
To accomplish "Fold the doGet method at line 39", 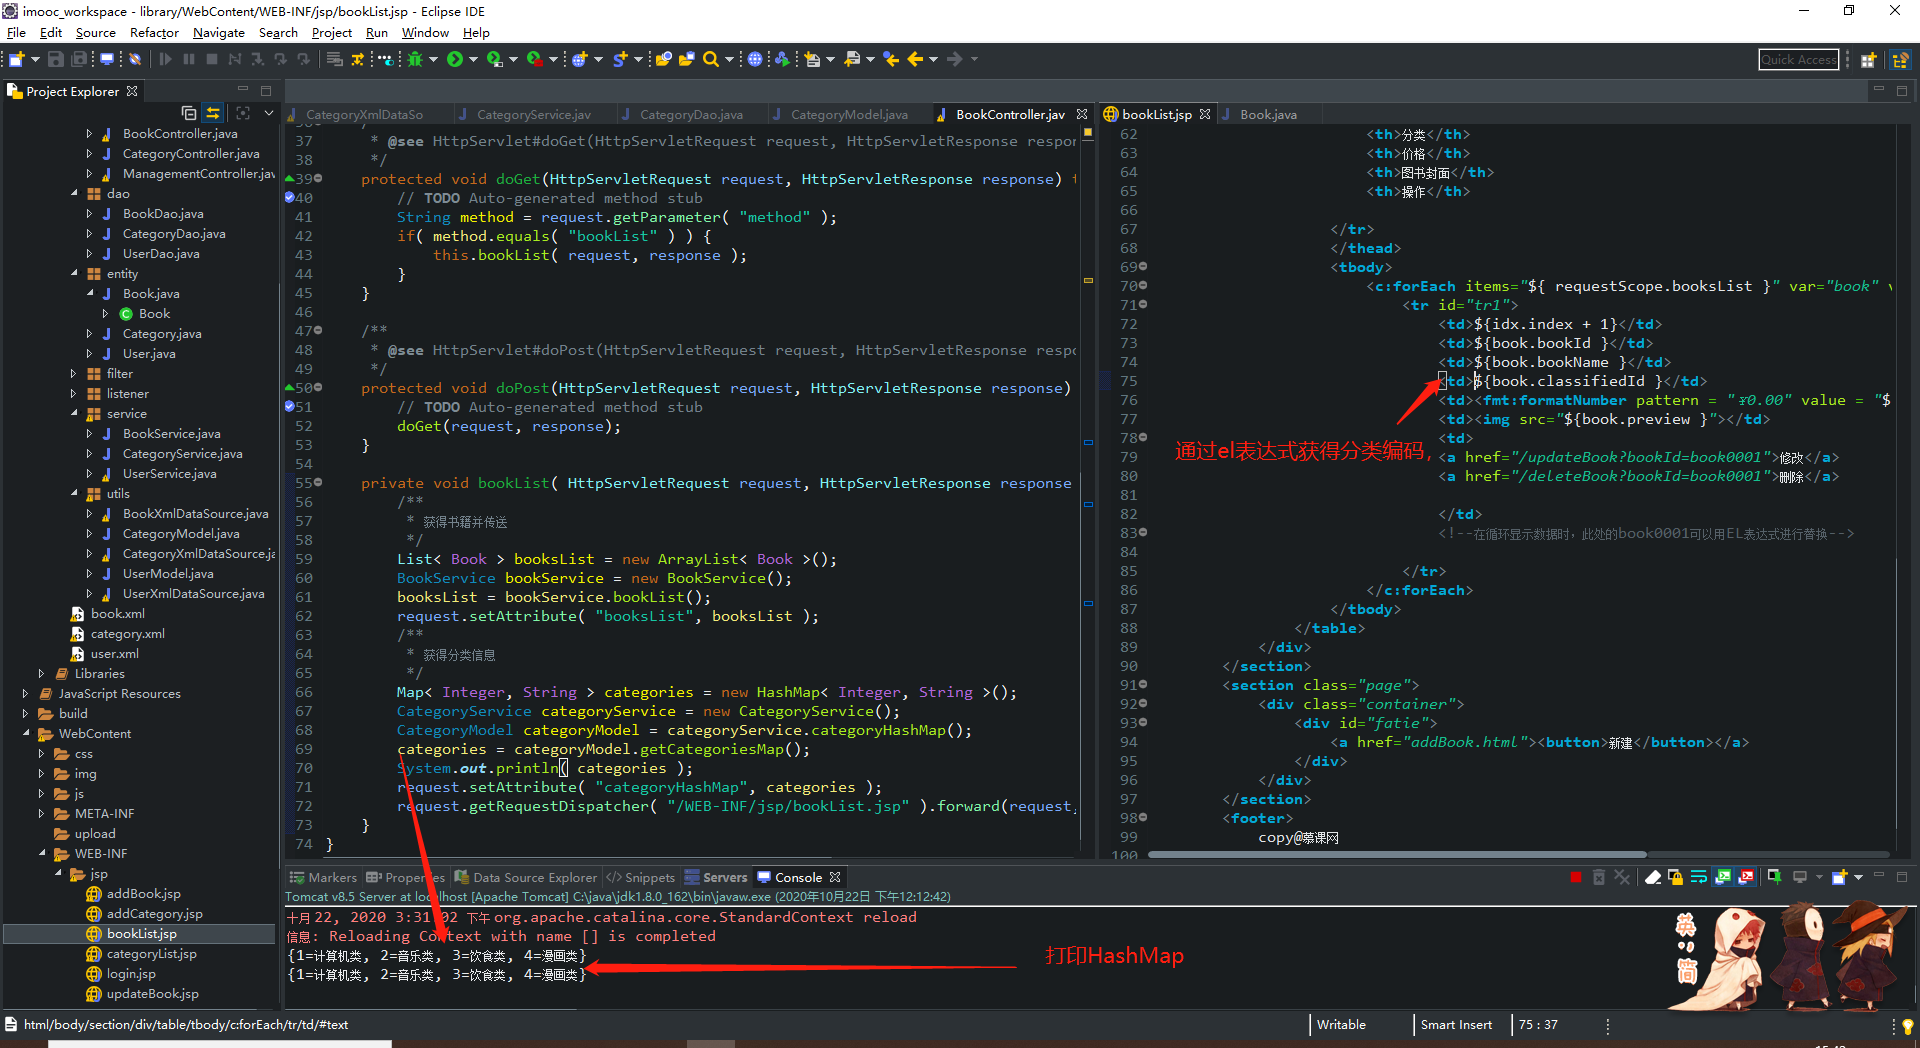I will click(318, 179).
